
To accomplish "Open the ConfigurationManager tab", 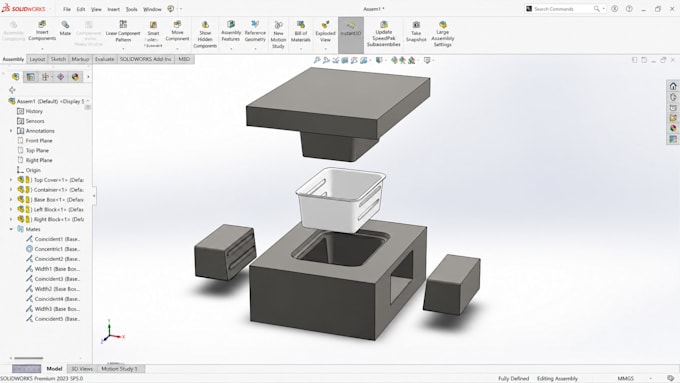I will [45, 77].
